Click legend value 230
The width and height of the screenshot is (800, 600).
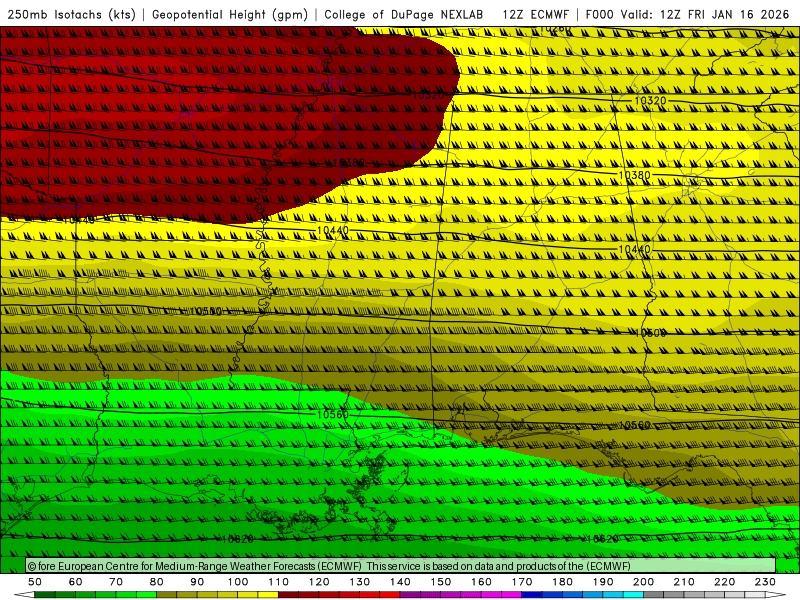coord(765,582)
